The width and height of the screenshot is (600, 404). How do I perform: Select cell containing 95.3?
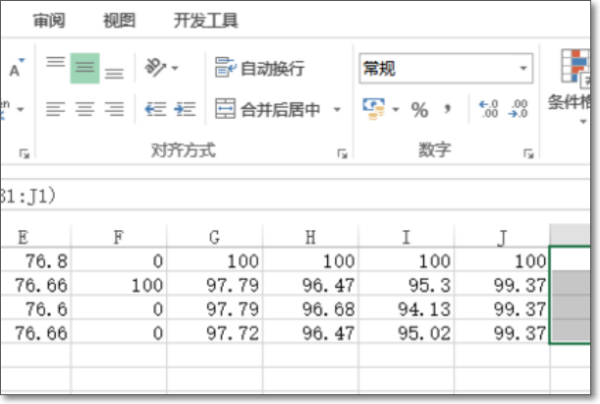(x=406, y=285)
